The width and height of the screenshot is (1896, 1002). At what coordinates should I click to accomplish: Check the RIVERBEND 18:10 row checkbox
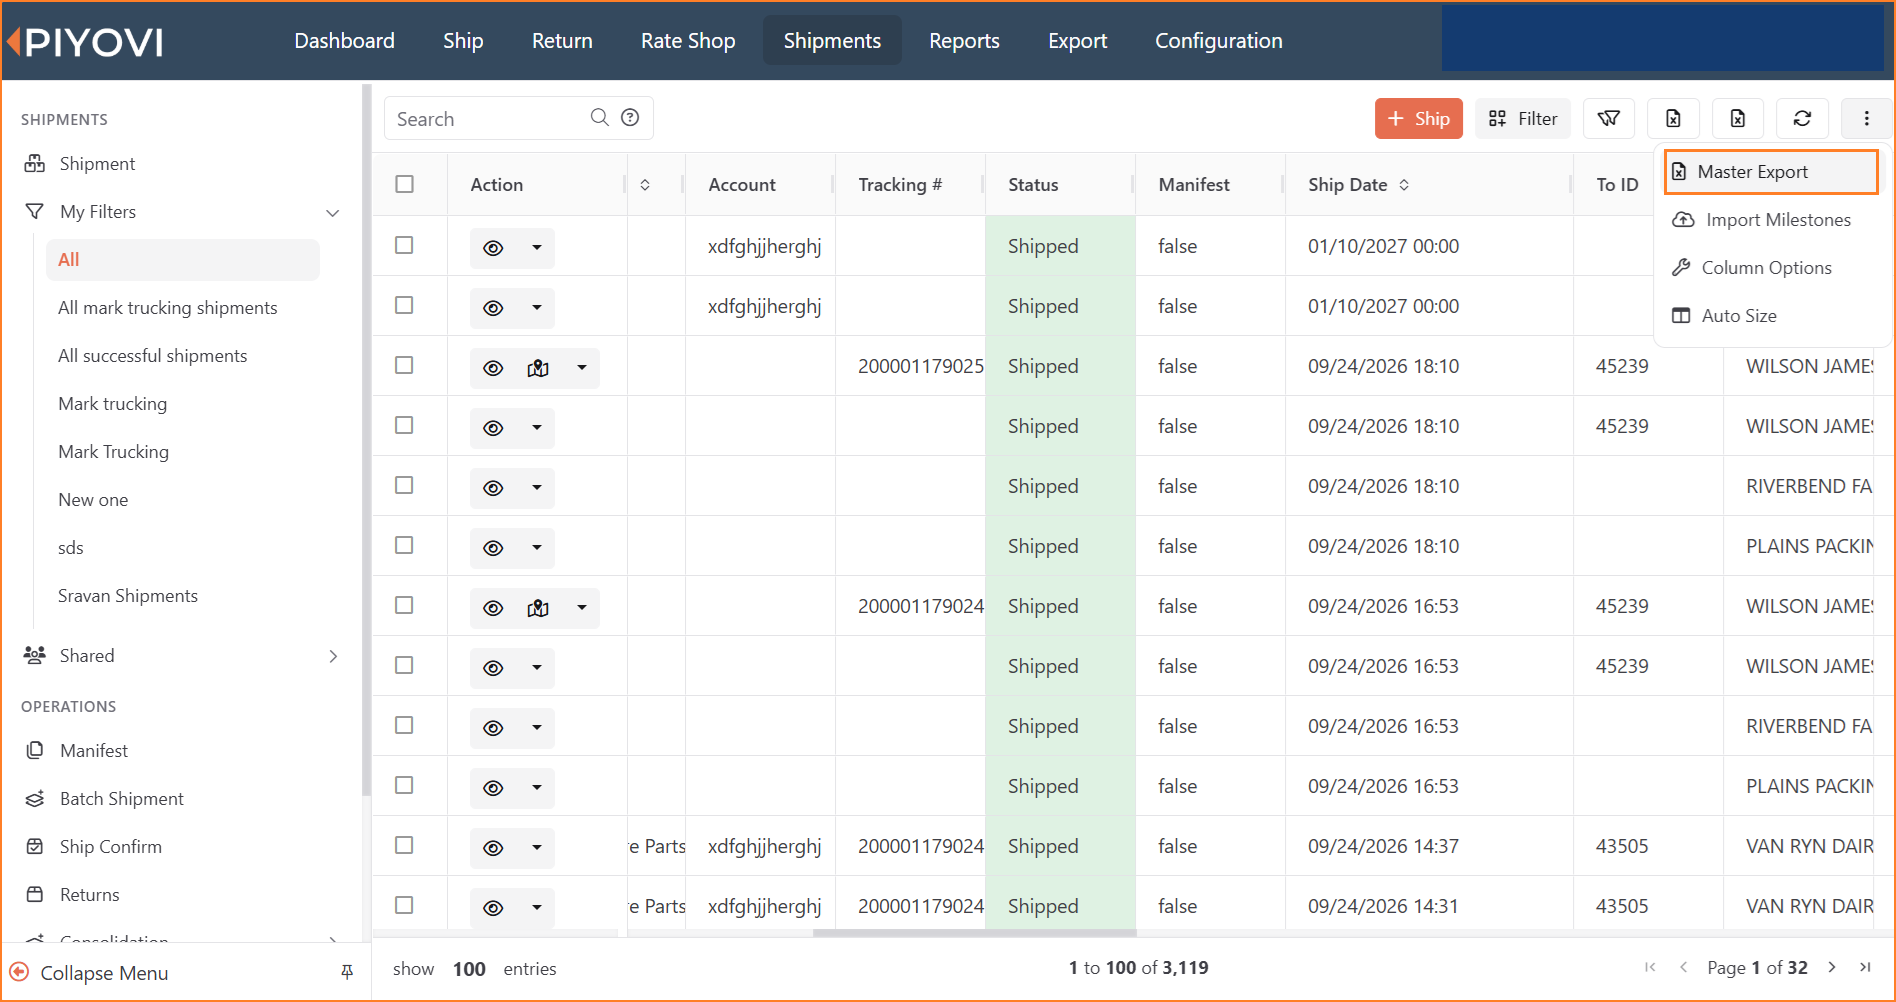[x=404, y=485]
